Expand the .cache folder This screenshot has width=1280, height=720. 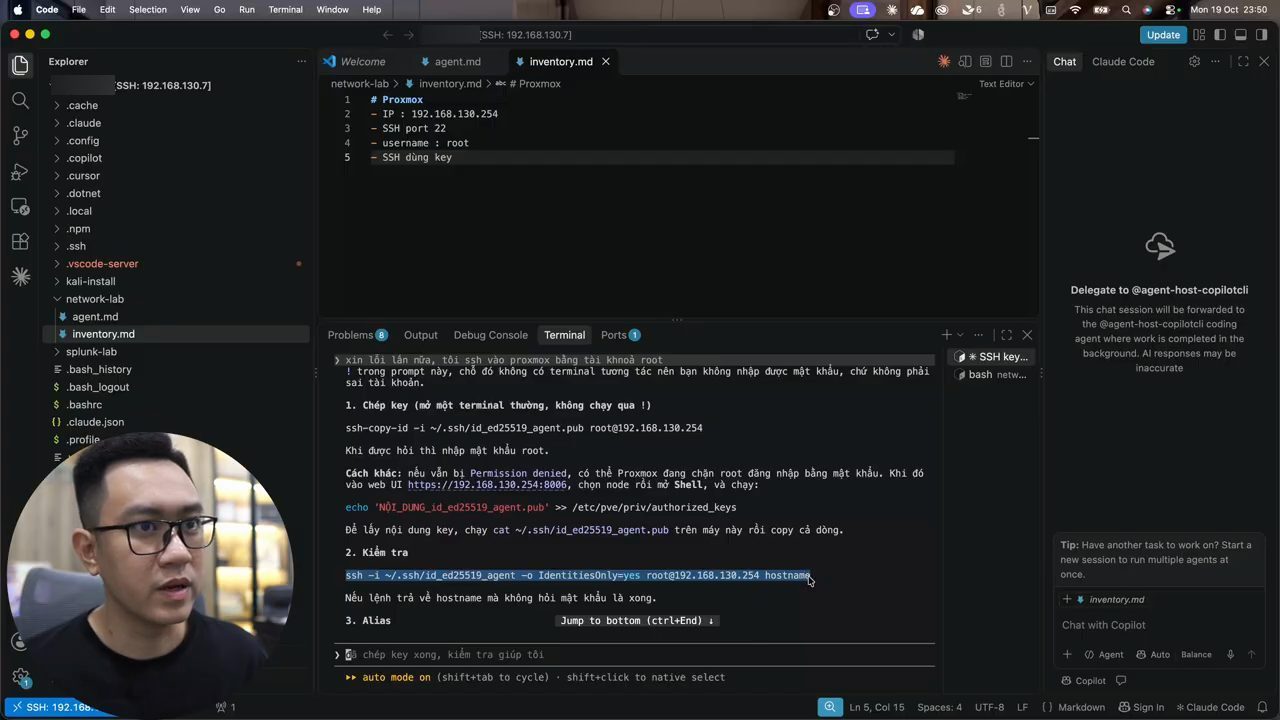(x=82, y=105)
